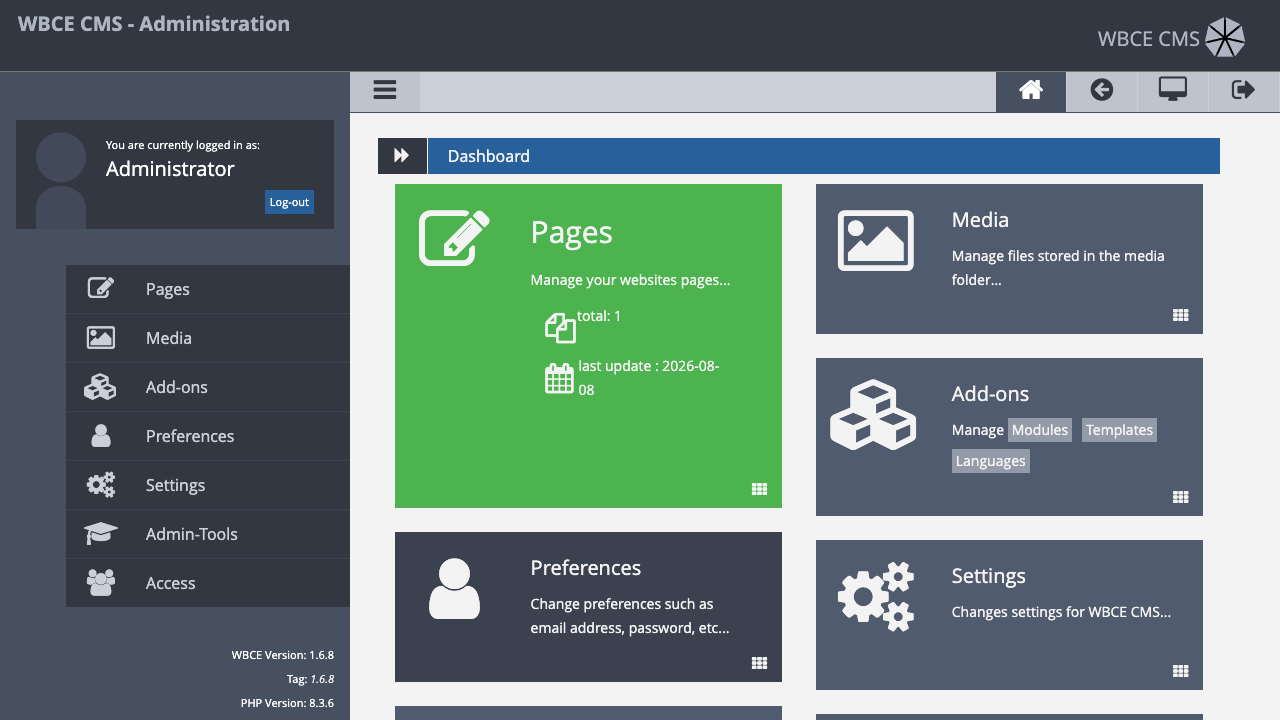Open the Templates link on the Add-ons card
1280x720 pixels.
(x=1119, y=430)
